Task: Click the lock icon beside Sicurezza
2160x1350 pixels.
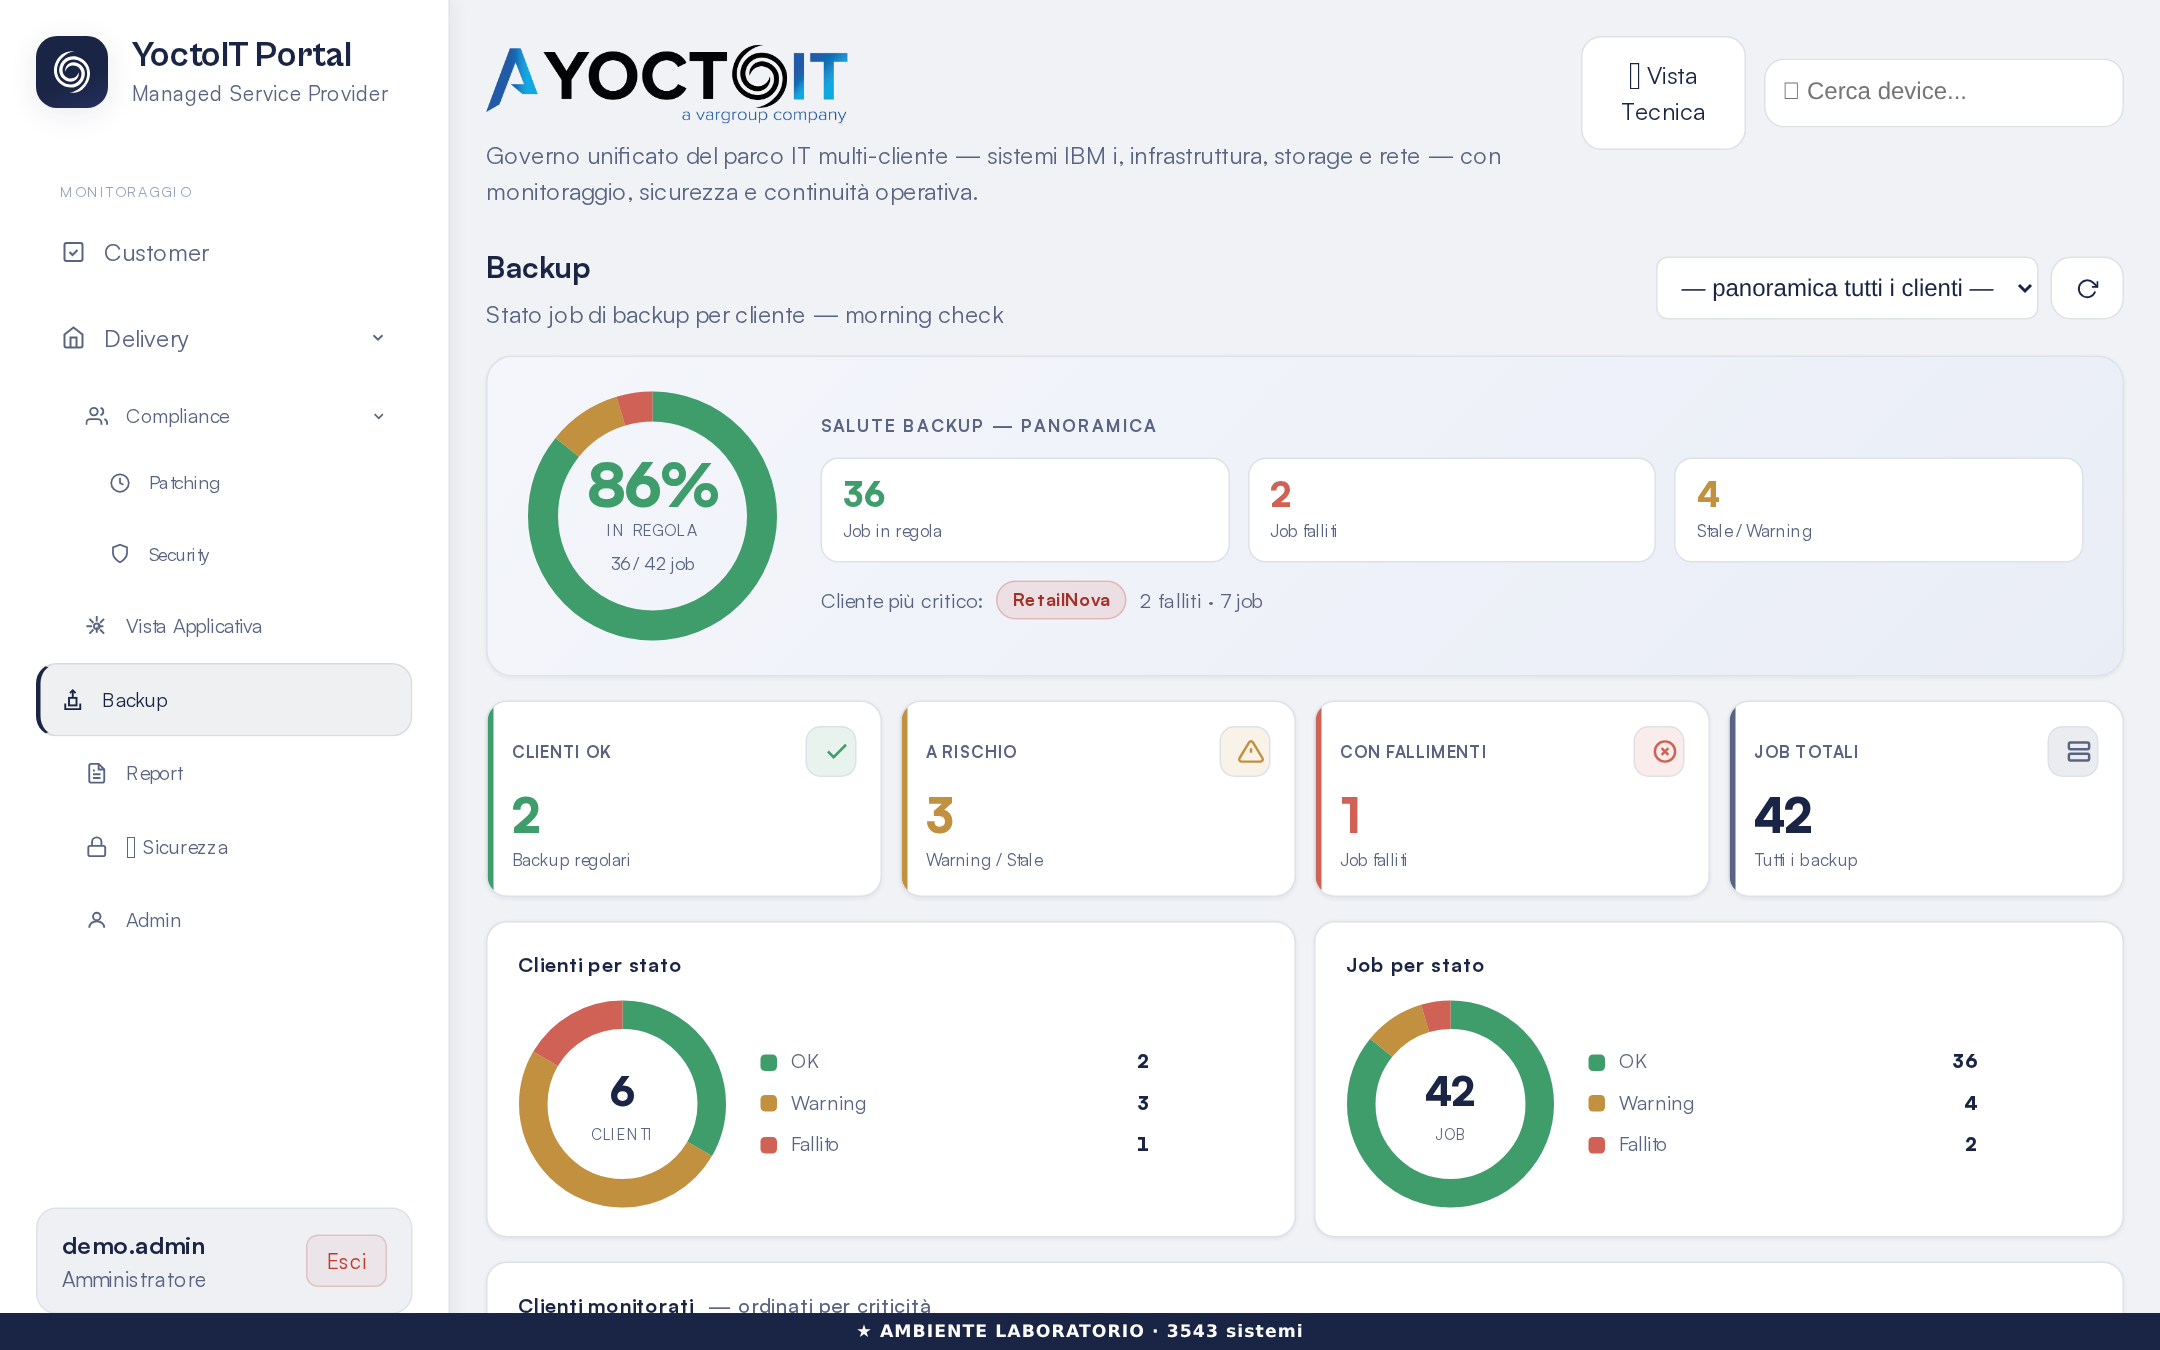Action: pos(97,847)
